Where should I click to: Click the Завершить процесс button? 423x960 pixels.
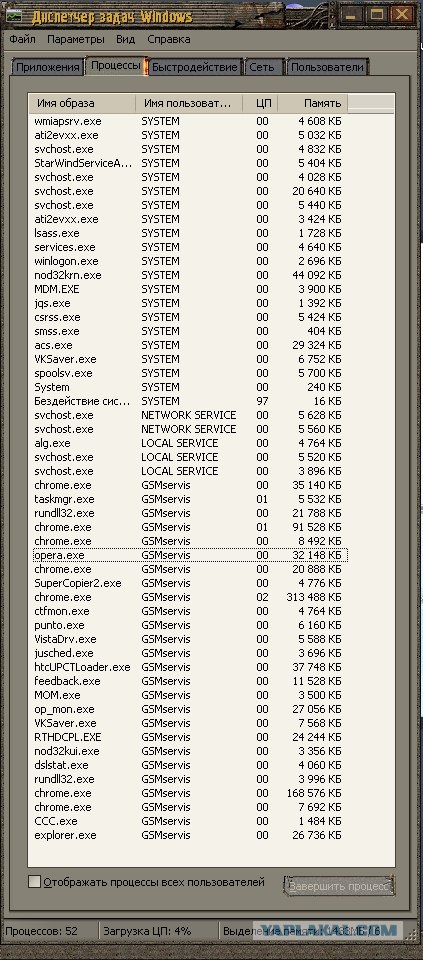click(x=339, y=886)
